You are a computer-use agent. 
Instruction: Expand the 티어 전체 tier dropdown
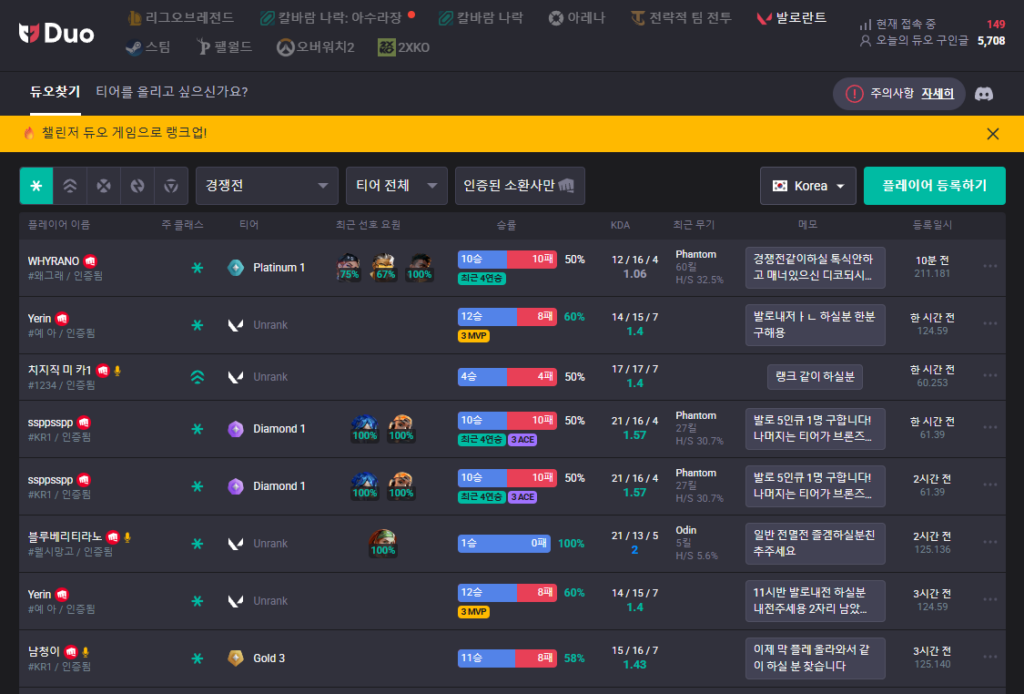pyautogui.click(x=396, y=186)
